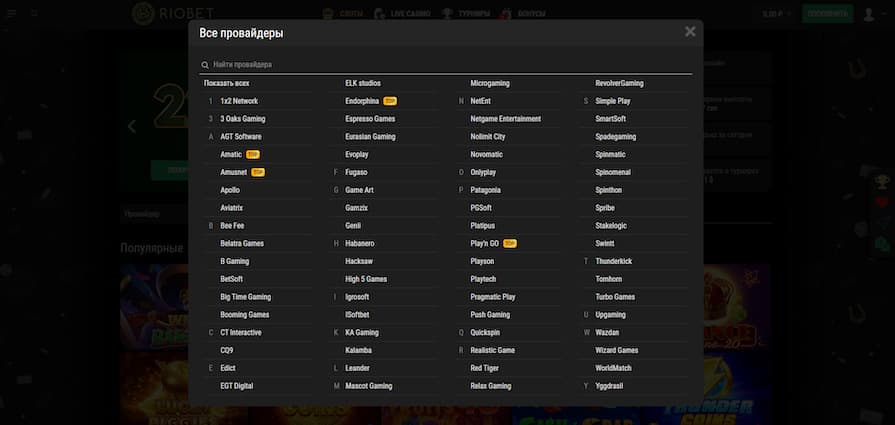Select Aviatrix provider

click(232, 208)
